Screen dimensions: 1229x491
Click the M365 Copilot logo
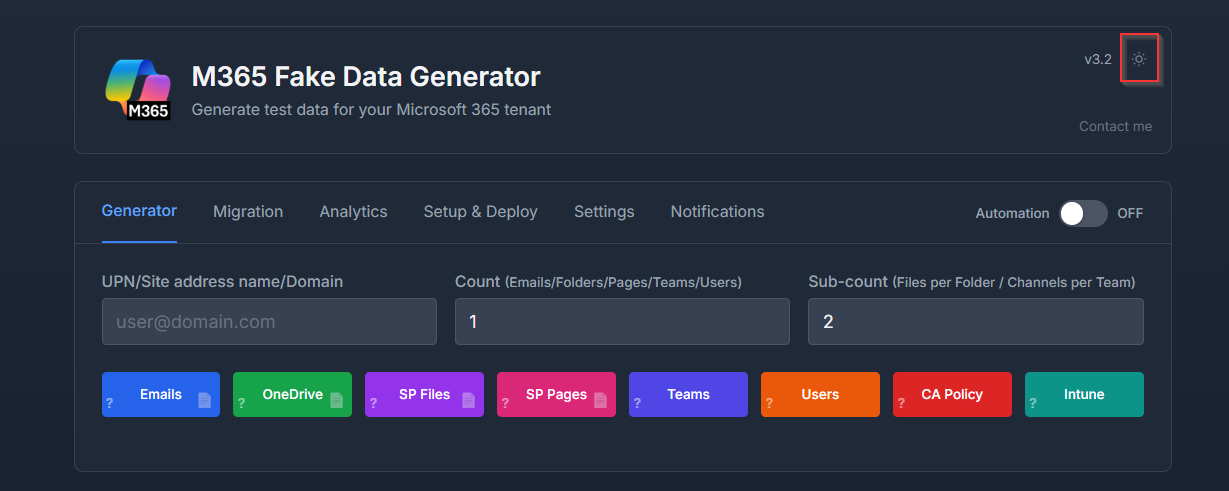pos(138,90)
